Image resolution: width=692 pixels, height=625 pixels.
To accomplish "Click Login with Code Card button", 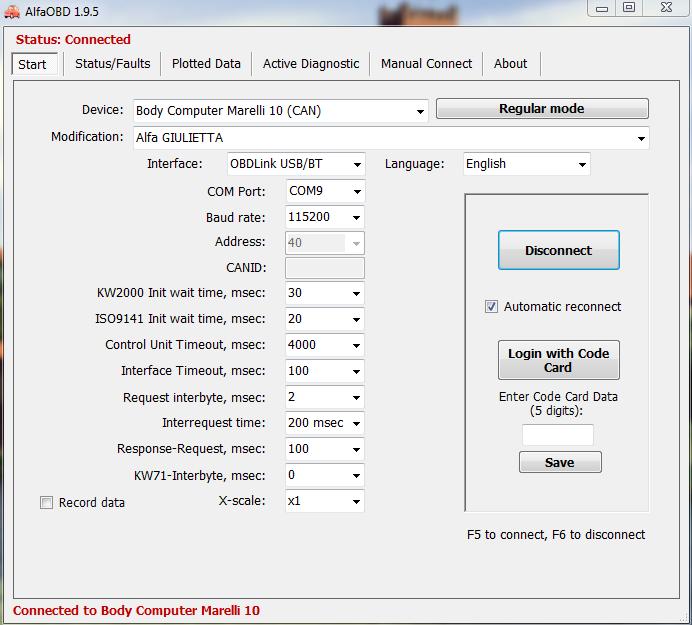I will [x=559, y=360].
